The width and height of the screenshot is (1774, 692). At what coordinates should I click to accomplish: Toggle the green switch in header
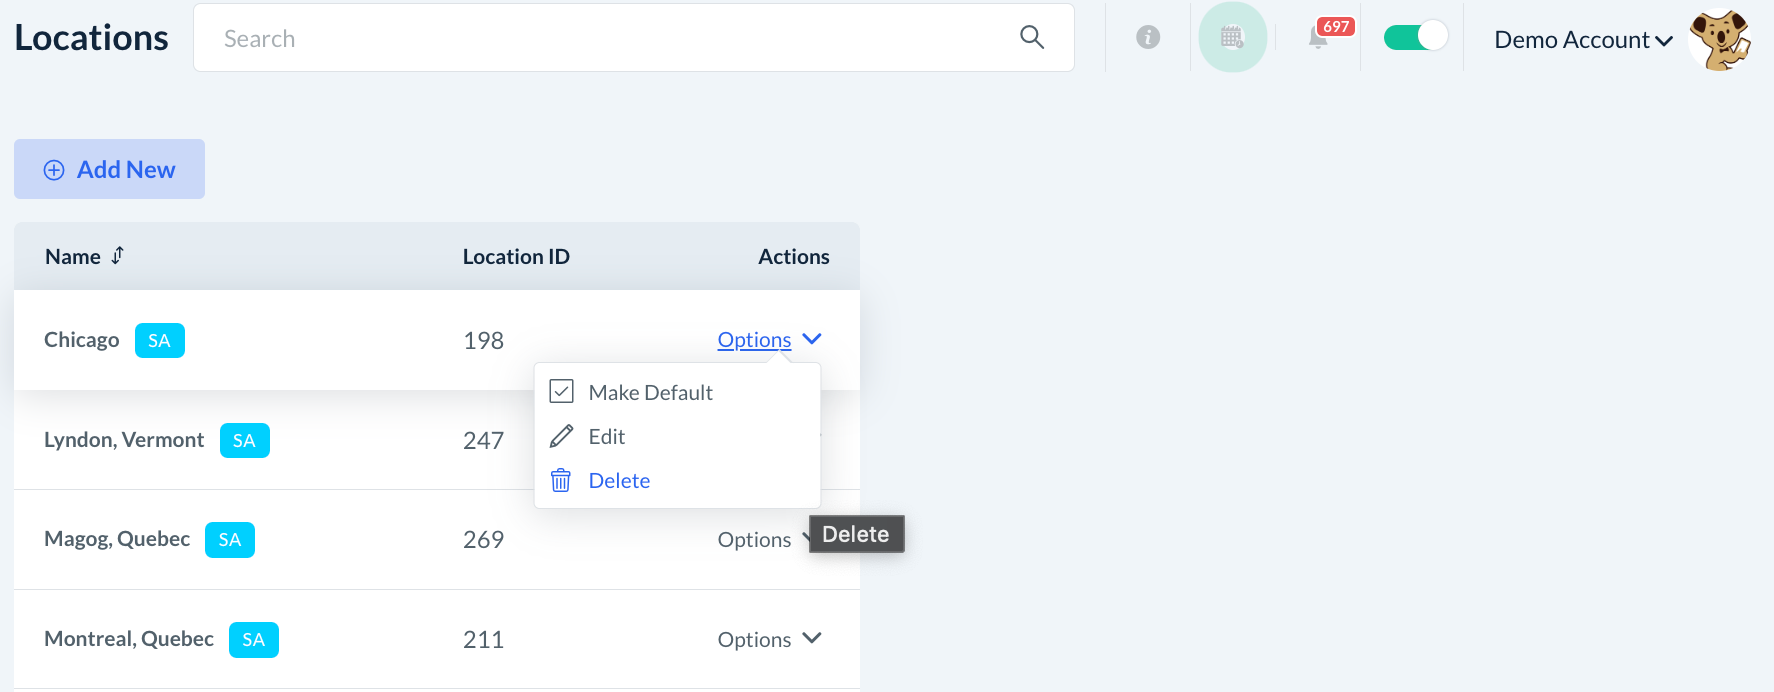click(1415, 37)
